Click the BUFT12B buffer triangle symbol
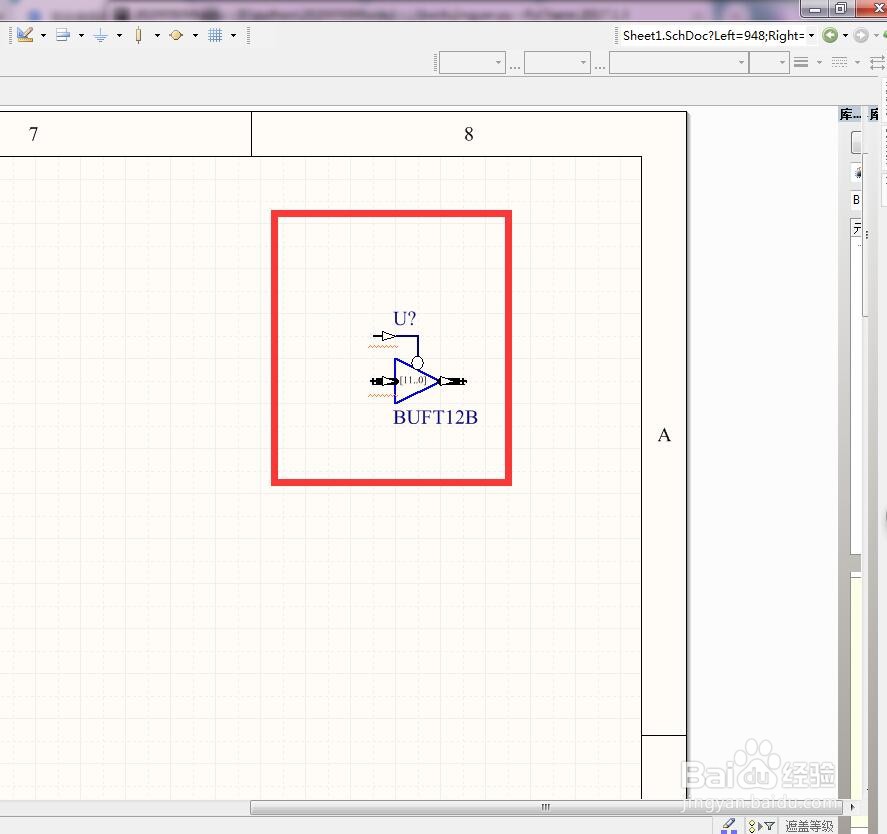 [415, 381]
